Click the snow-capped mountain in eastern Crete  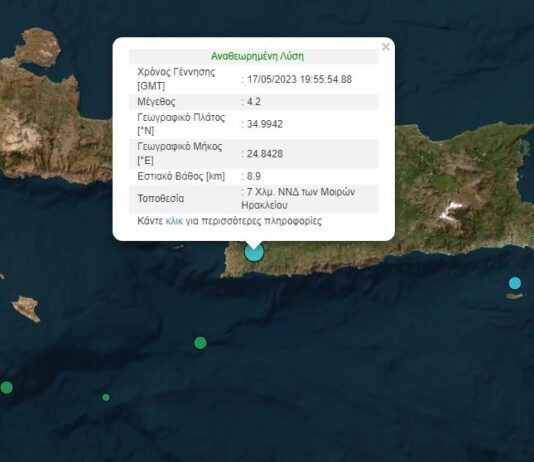coord(450,211)
